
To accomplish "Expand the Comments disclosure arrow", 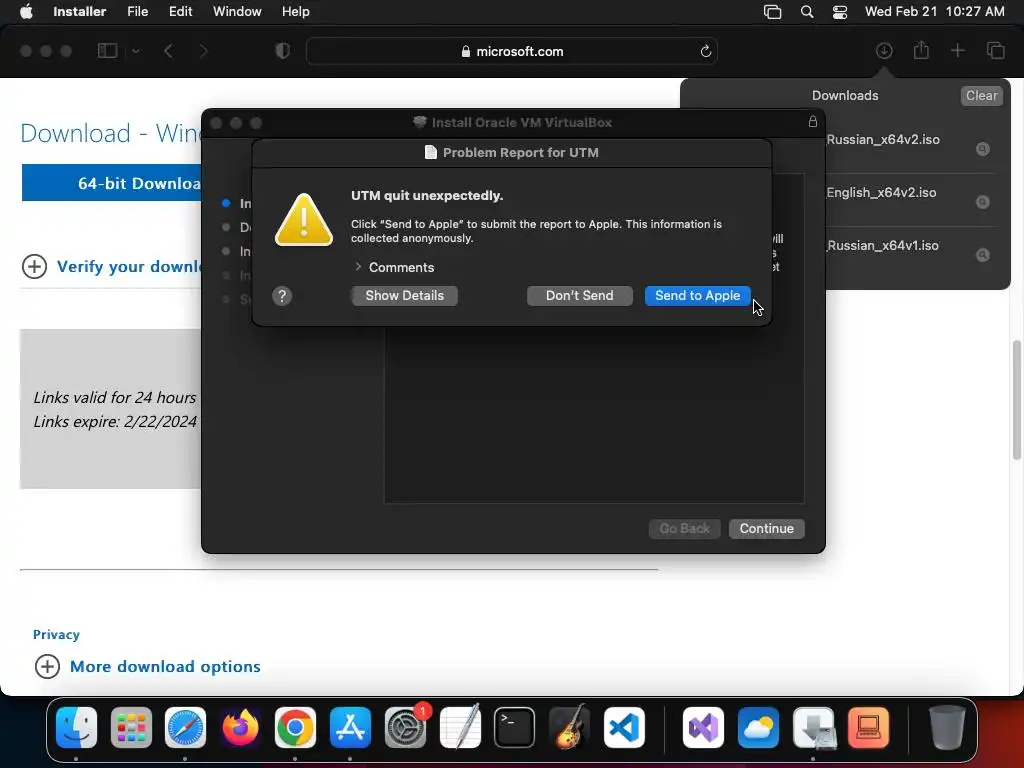I will [358, 266].
